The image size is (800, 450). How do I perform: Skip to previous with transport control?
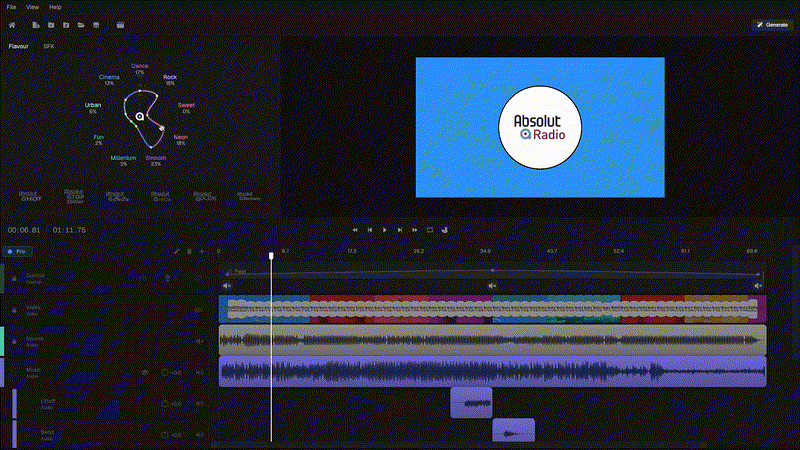pos(370,230)
